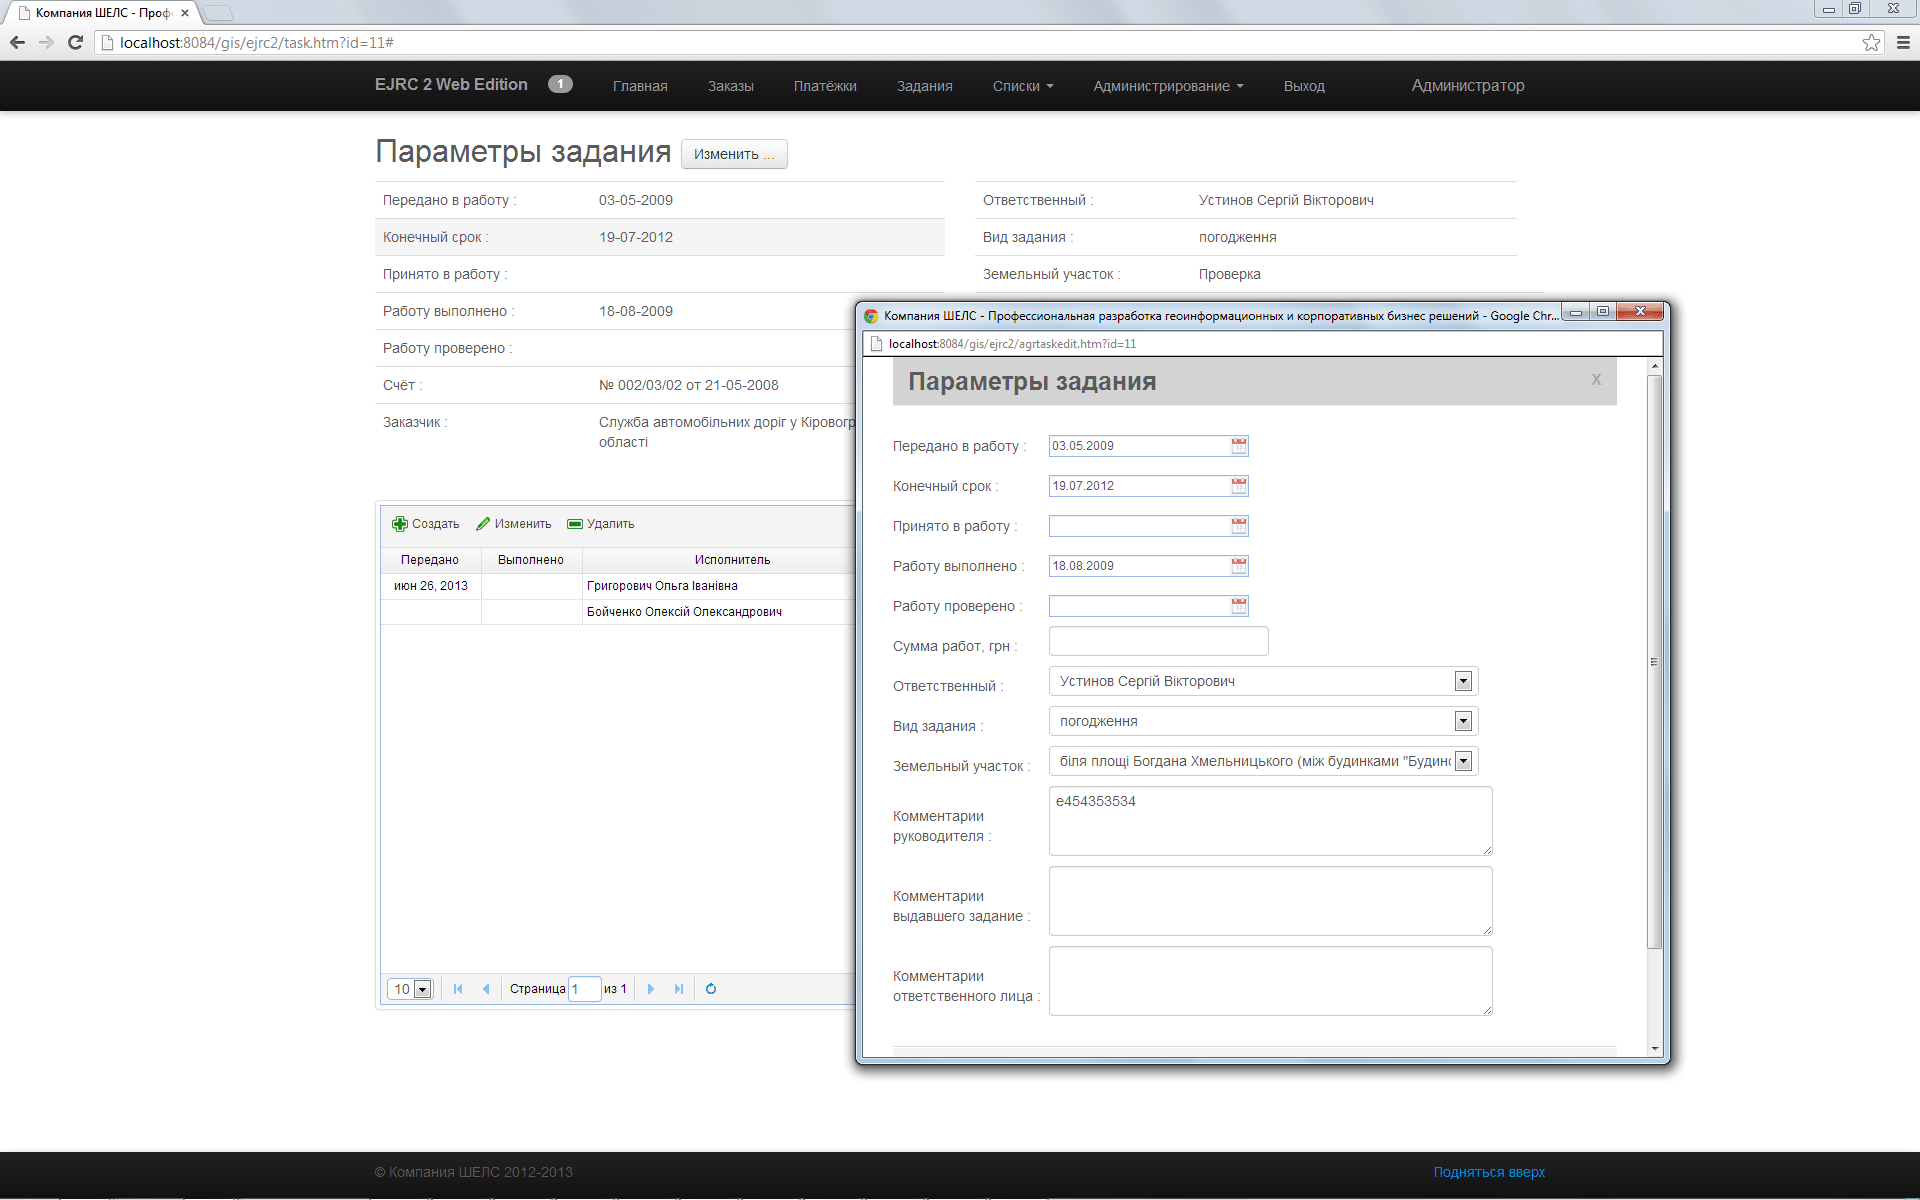
Task: Open calendar picker for Работу проверено
Action: tap(1239, 606)
